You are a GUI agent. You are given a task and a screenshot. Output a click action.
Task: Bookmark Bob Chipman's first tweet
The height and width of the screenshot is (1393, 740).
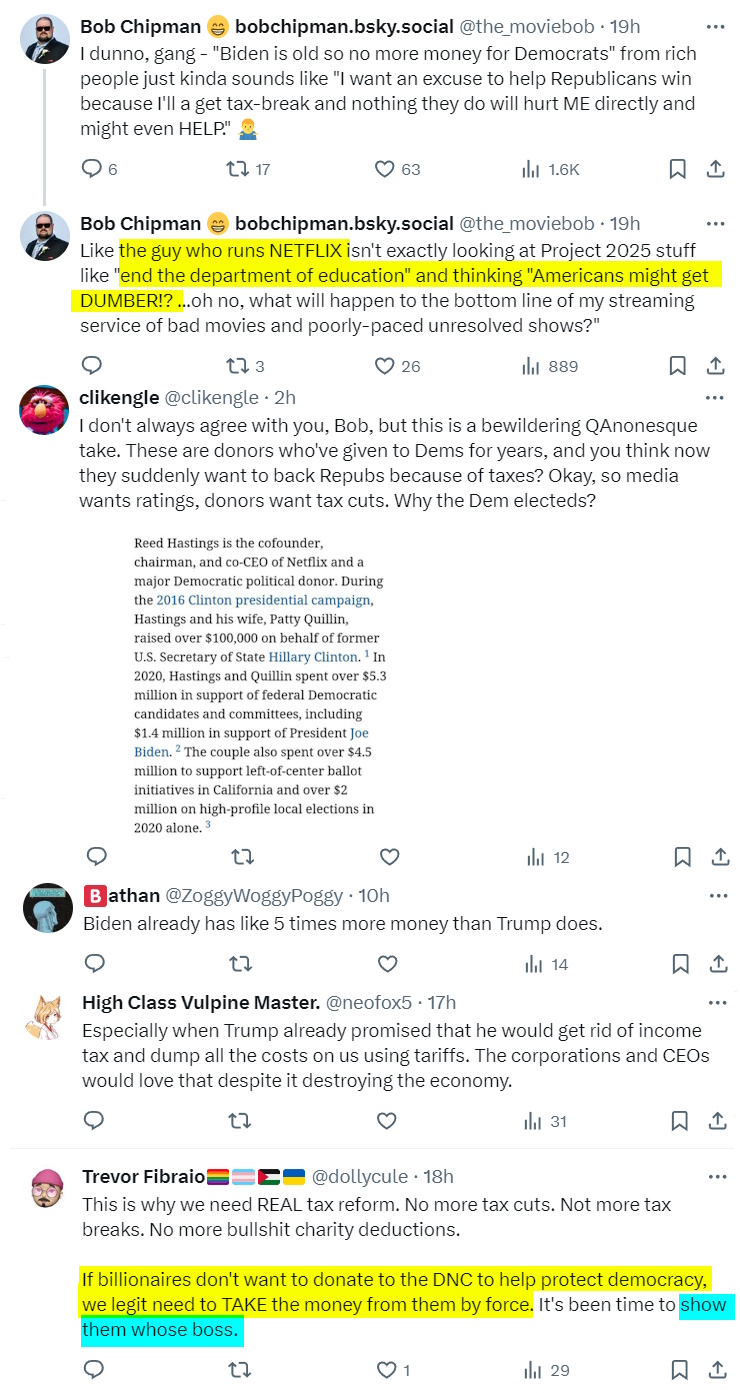click(x=678, y=169)
